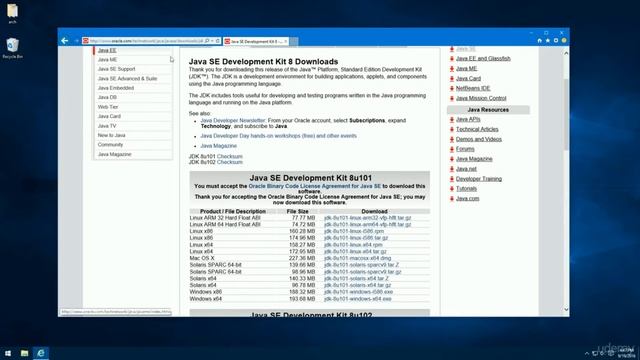Open Demos and Videos sidebar link
The width and height of the screenshot is (640, 360).
[479, 139]
